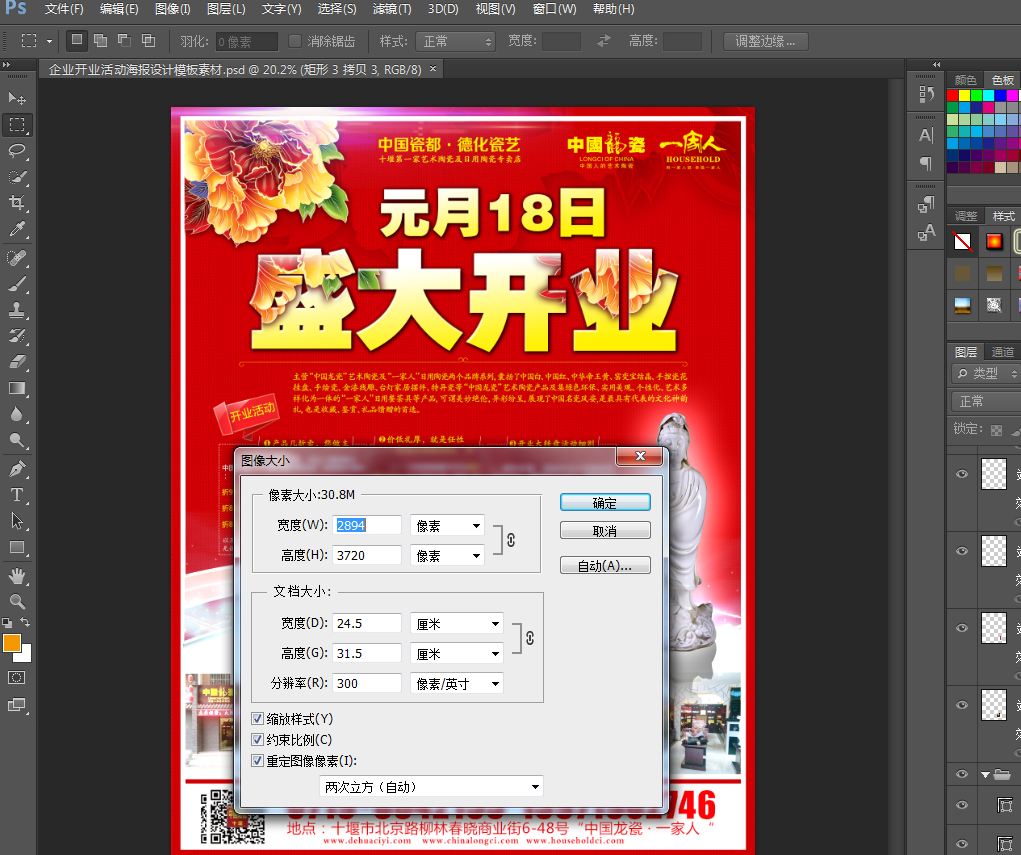Select the Eyedropper tool

17,230
